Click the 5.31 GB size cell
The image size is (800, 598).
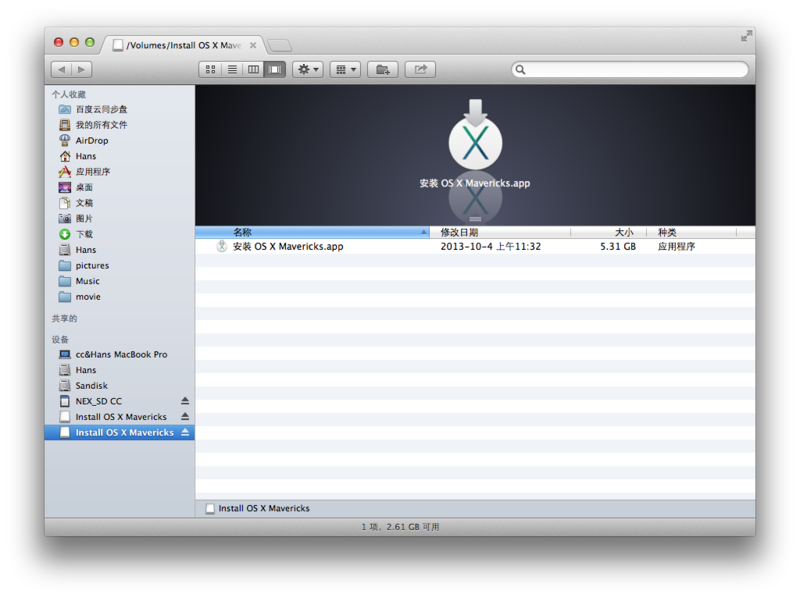pos(618,246)
